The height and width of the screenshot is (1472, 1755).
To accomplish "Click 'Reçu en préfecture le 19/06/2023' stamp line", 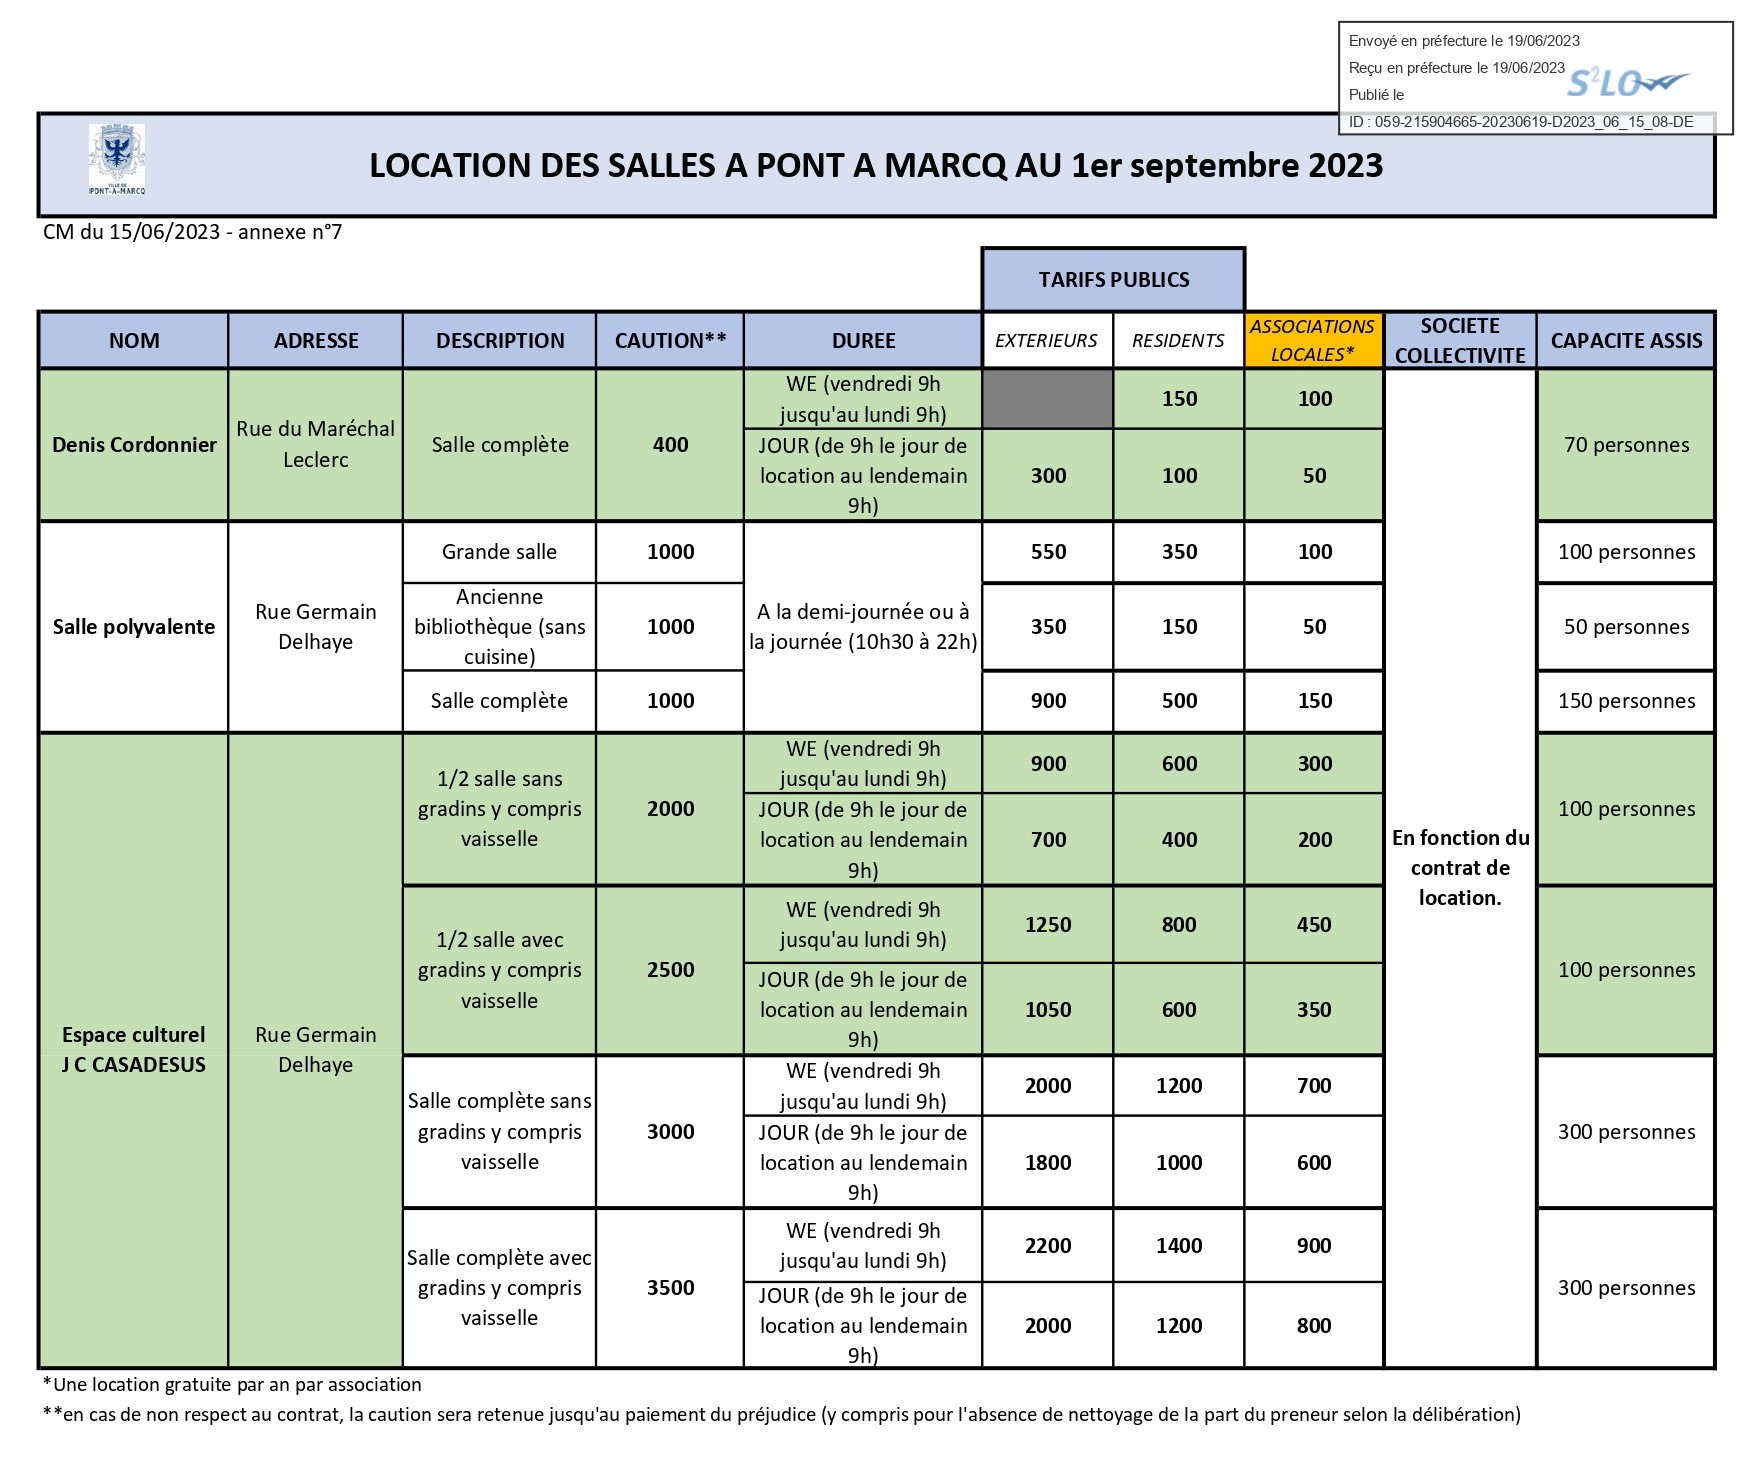I will coord(1456,68).
